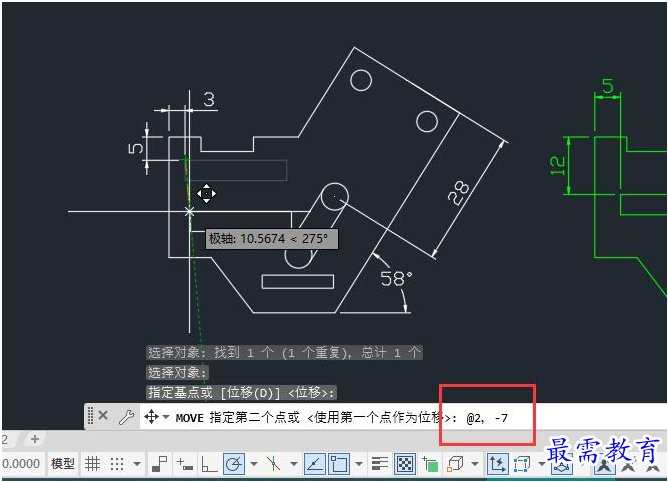Click the 位移(D) displacement option
This screenshot has width=668, height=482.
coord(250,393)
